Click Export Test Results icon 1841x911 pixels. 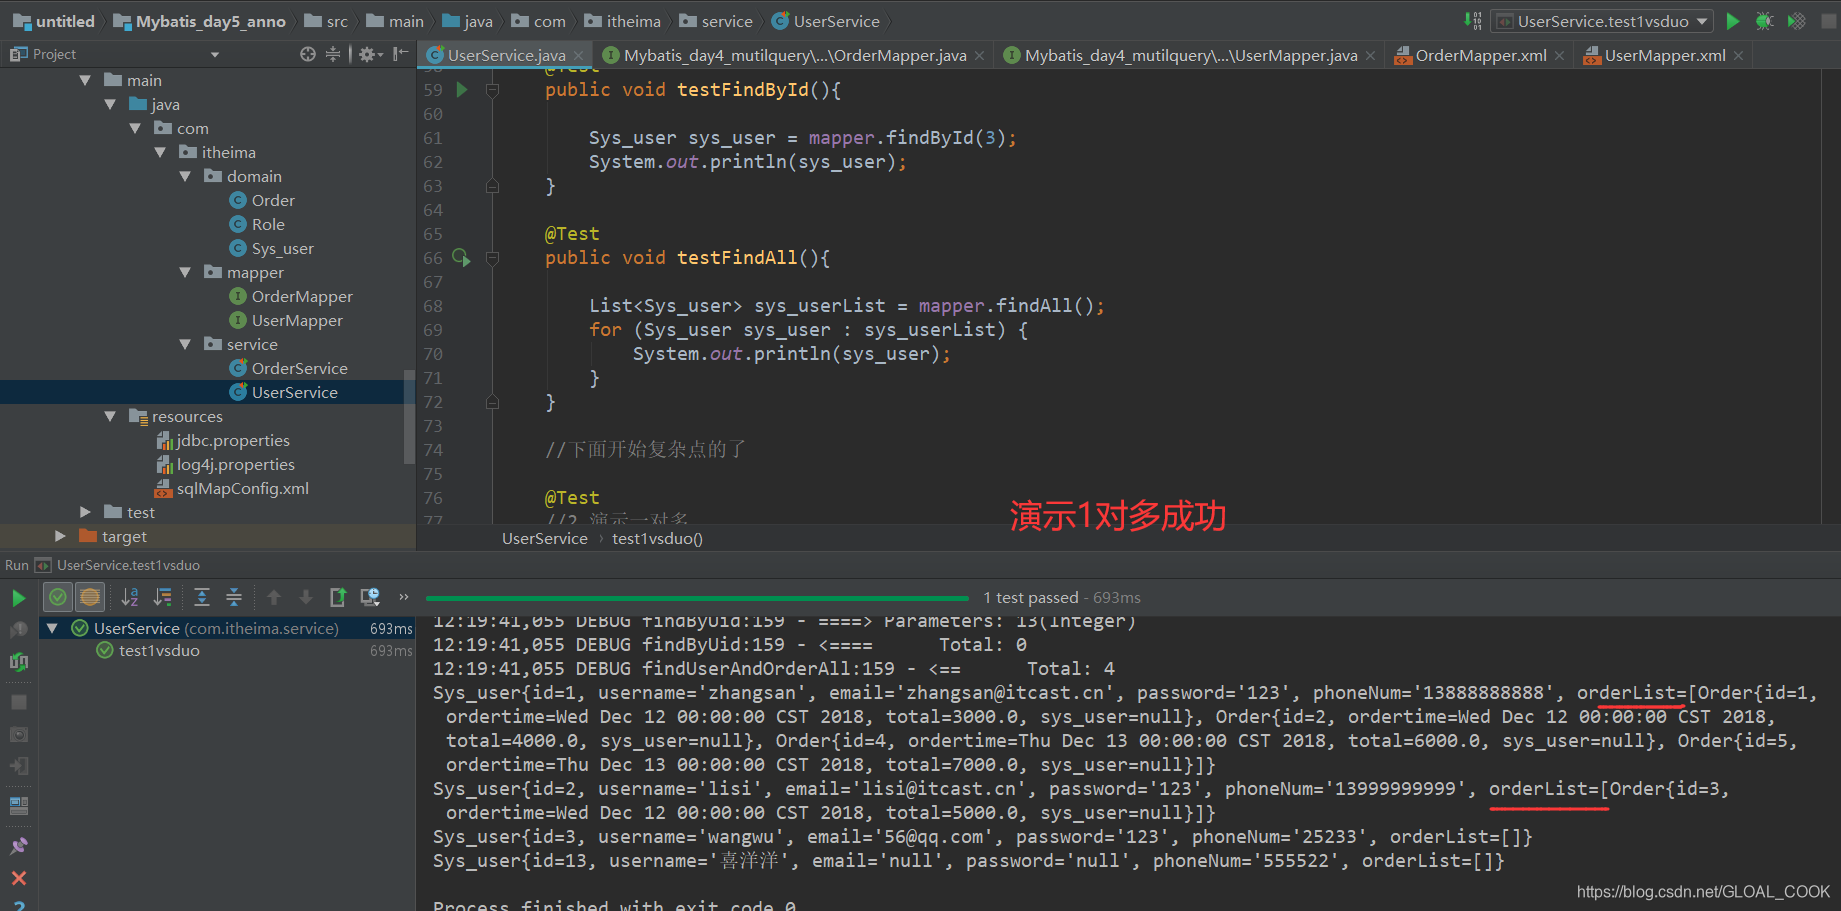pos(338,597)
